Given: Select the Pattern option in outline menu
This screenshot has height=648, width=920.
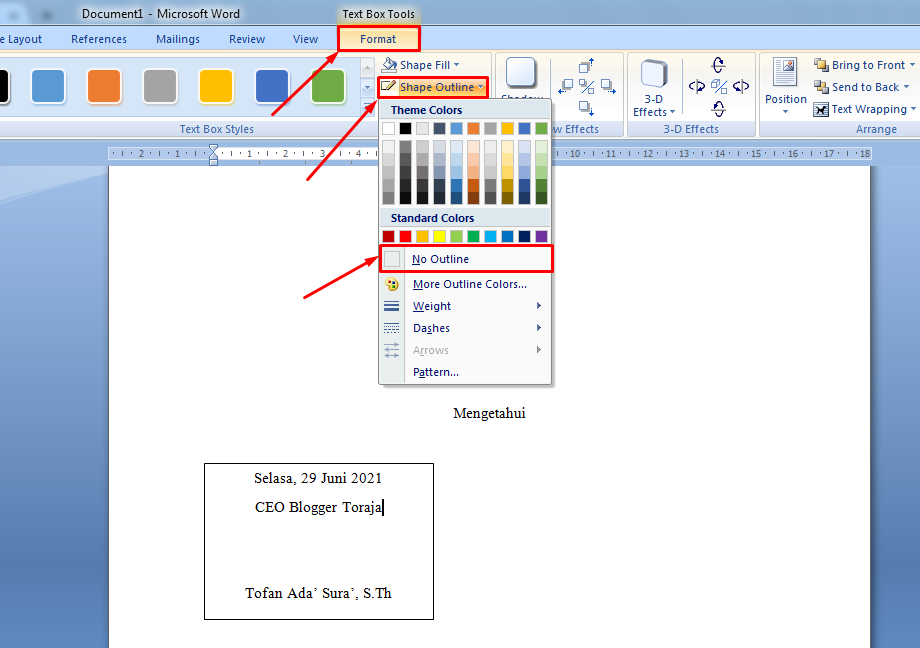Looking at the screenshot, I should 435,372.
